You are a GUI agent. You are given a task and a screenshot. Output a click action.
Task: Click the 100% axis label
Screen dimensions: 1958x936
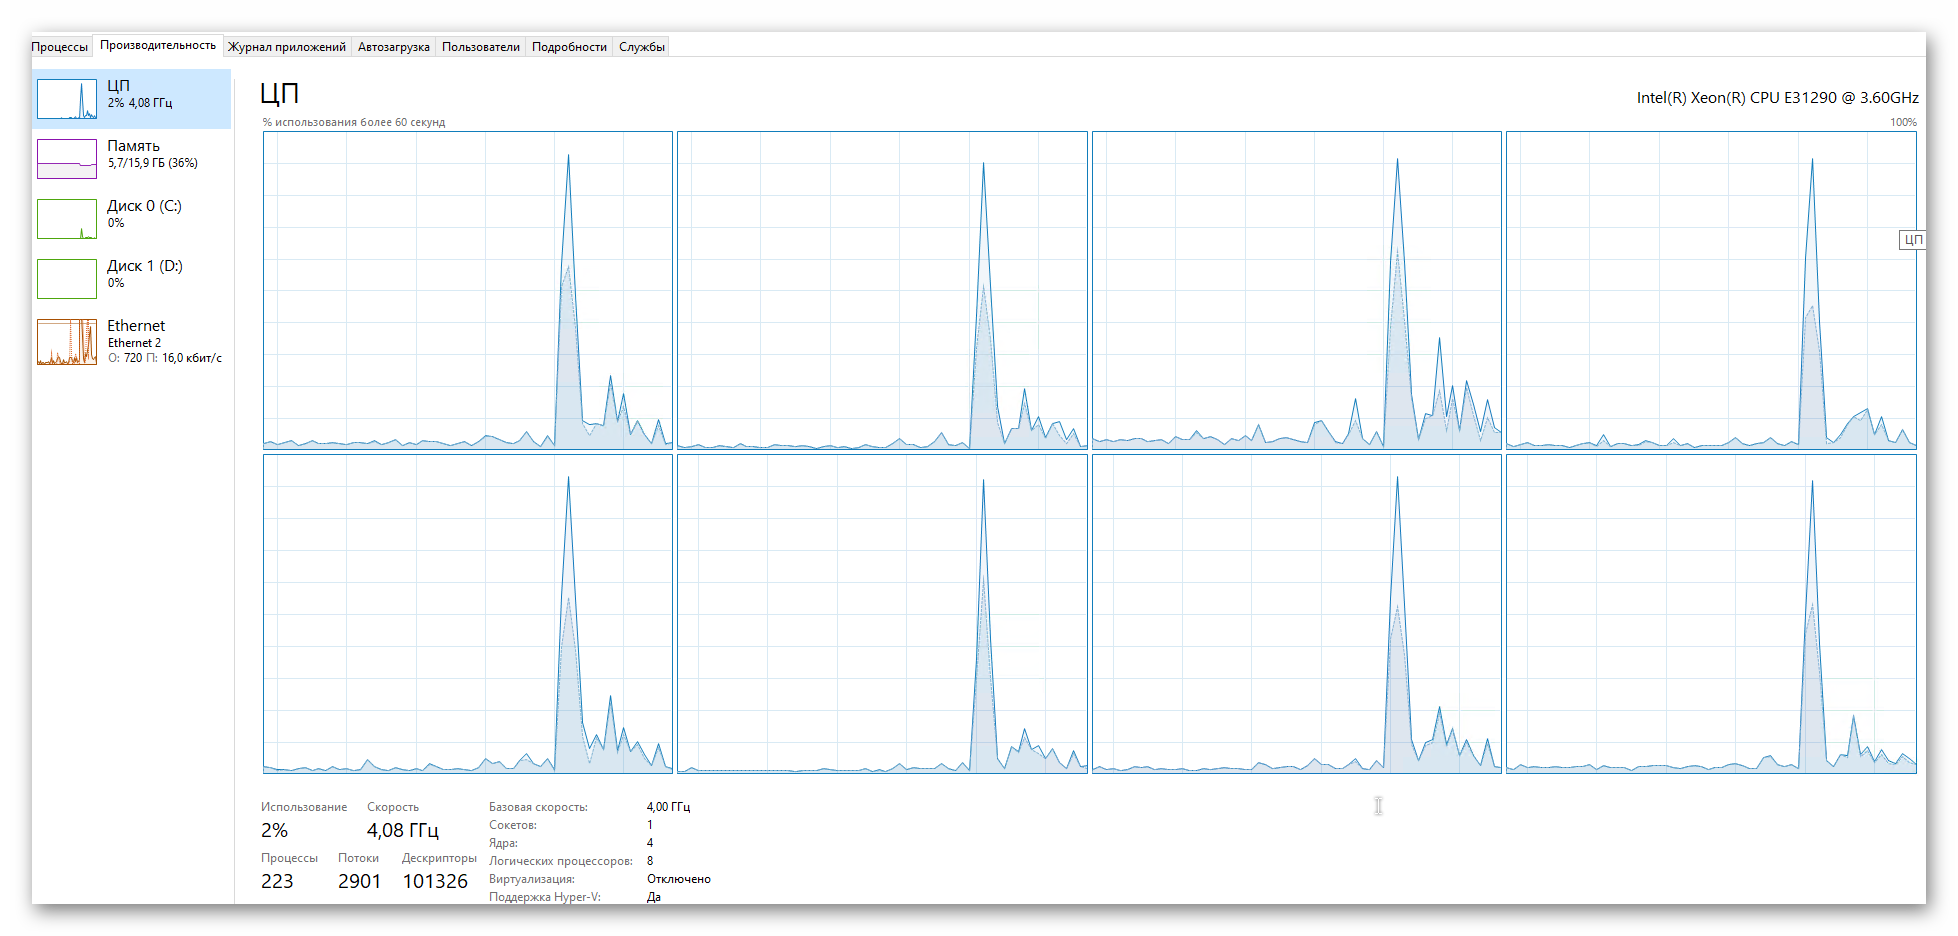1903,122
